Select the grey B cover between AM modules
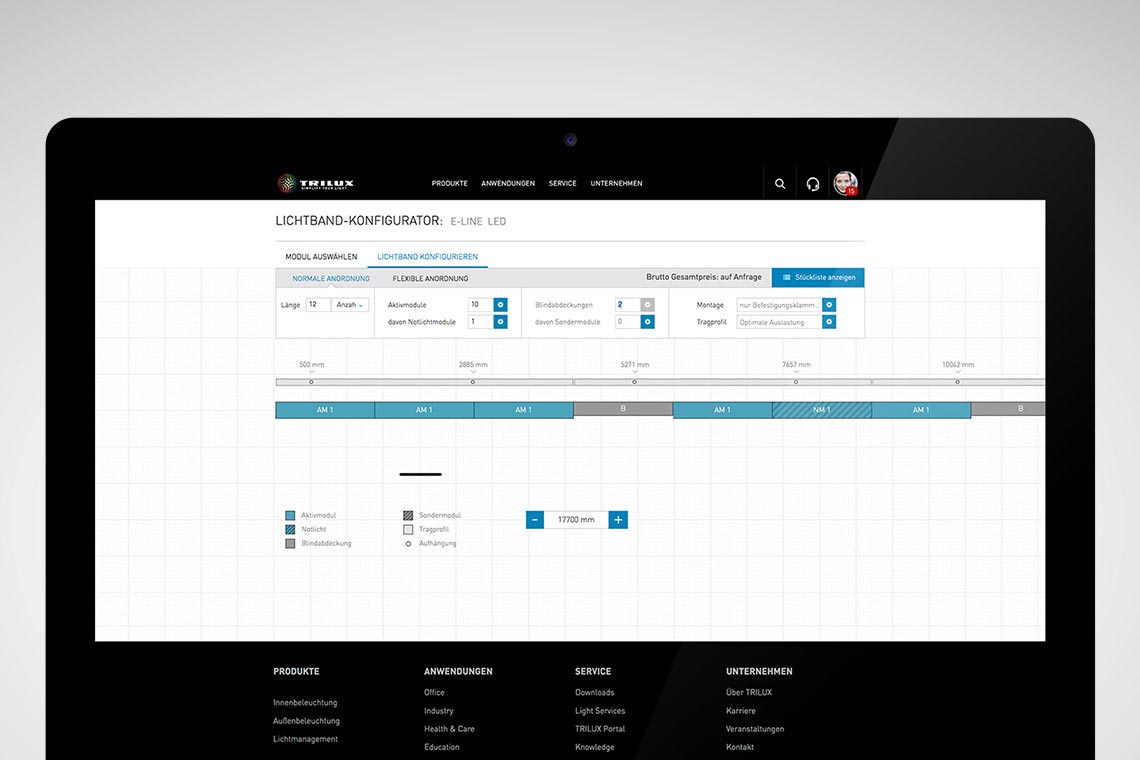Screen dimensions: 1140x760 tap(623, 409)
